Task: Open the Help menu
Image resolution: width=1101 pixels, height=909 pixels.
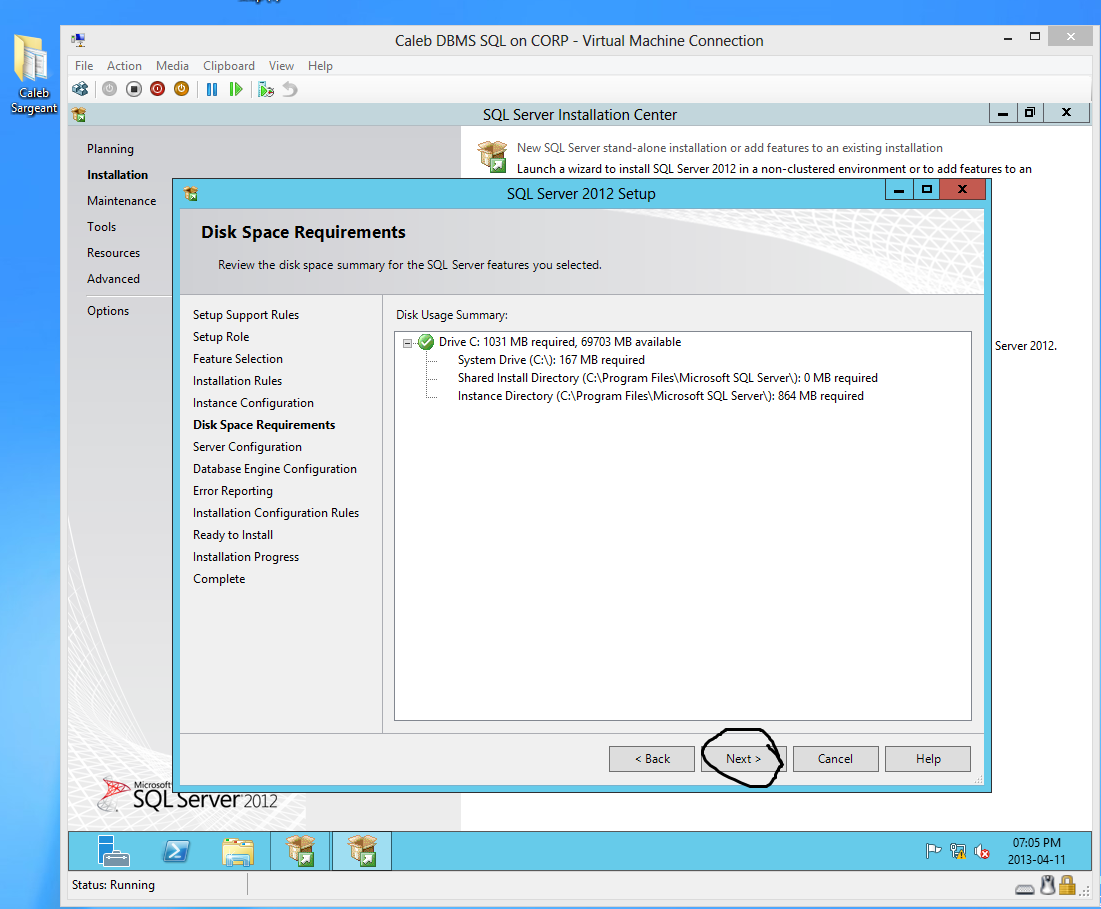Action: (x=320, y=65)
